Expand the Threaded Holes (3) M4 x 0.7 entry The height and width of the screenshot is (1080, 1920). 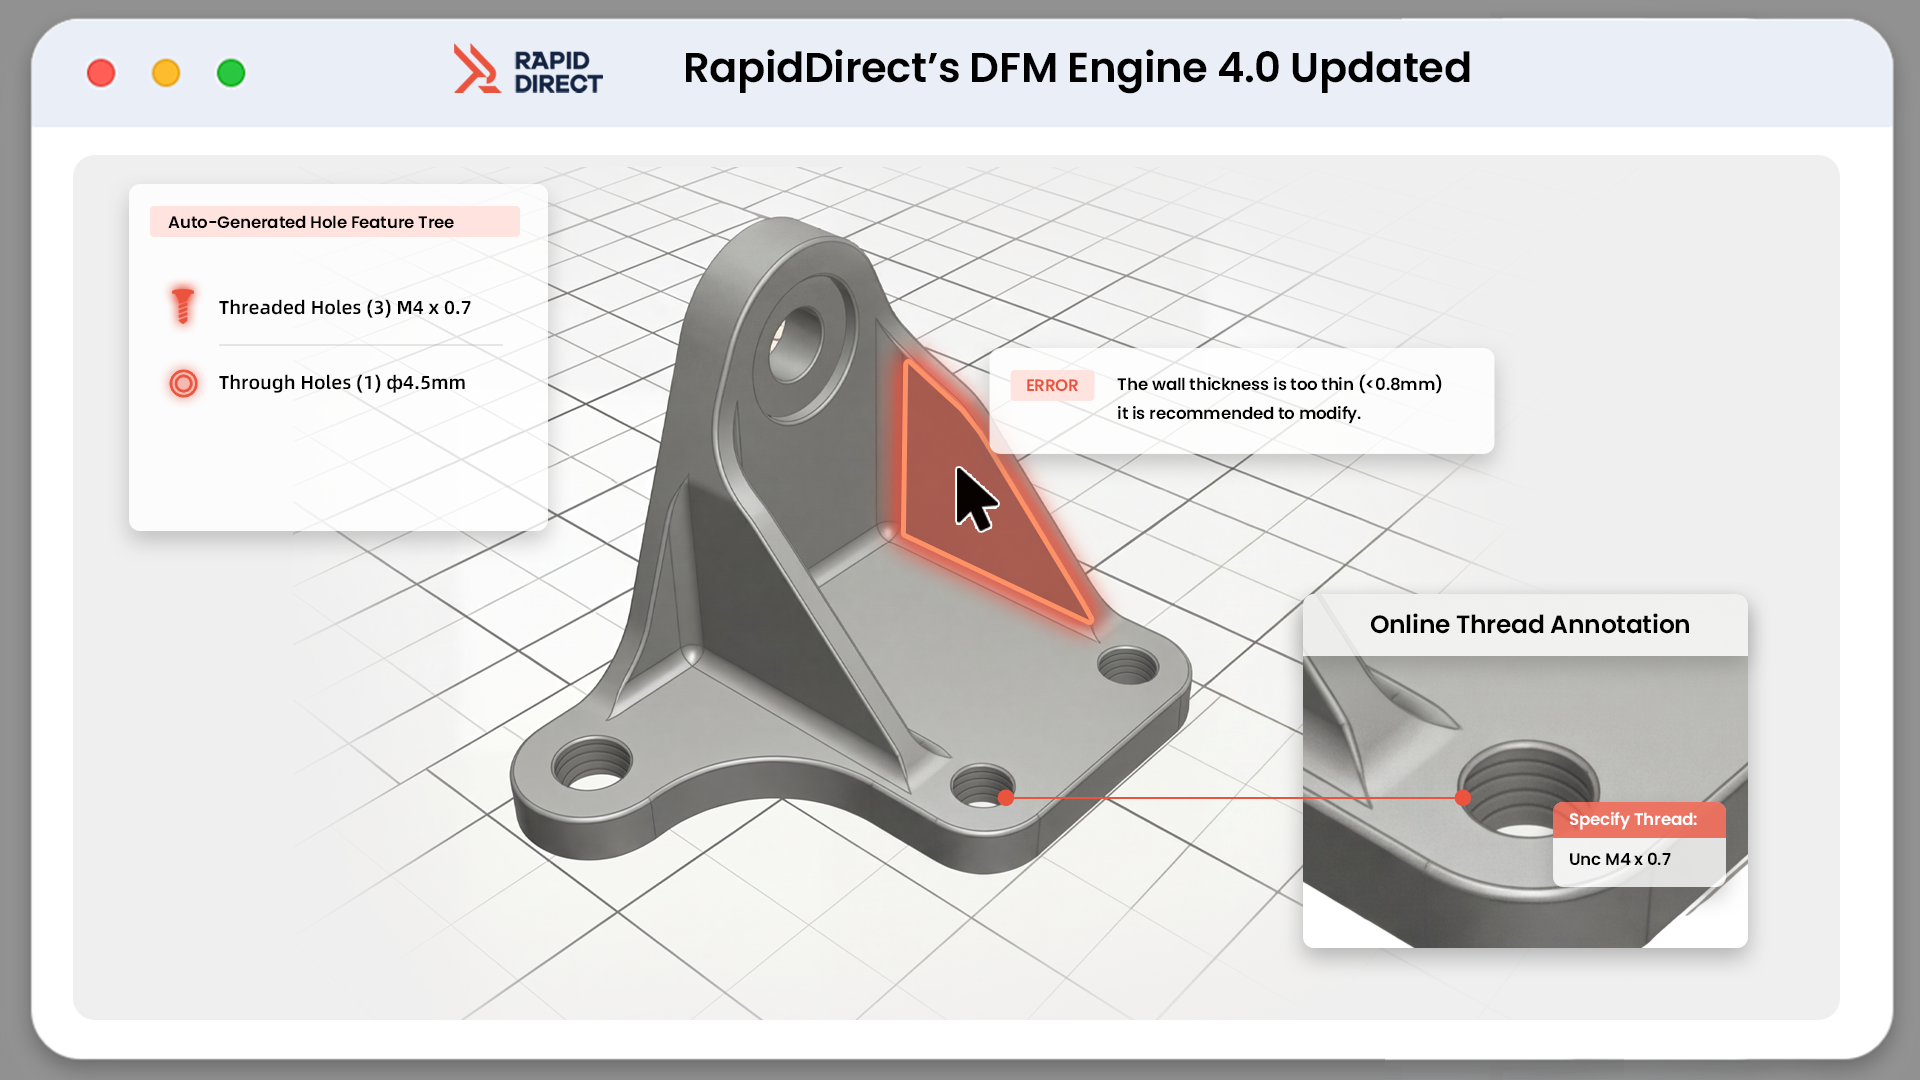tap(345, 307)
